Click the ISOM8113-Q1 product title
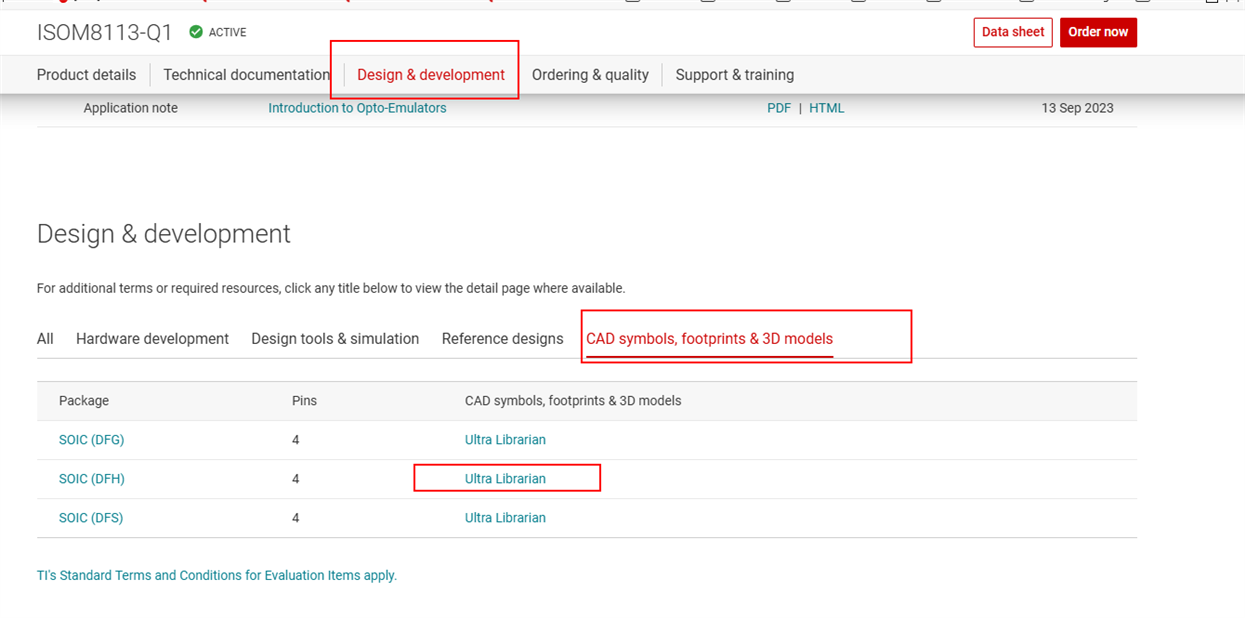 pyautogui.click(x=104, y=32)
